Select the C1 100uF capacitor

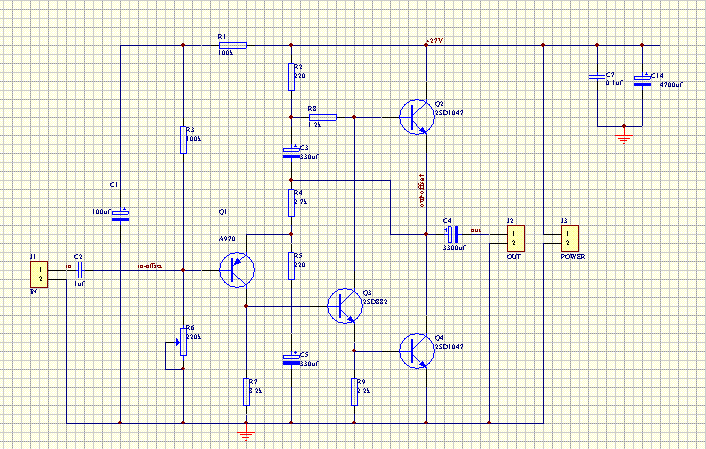(x=120, y=215)
